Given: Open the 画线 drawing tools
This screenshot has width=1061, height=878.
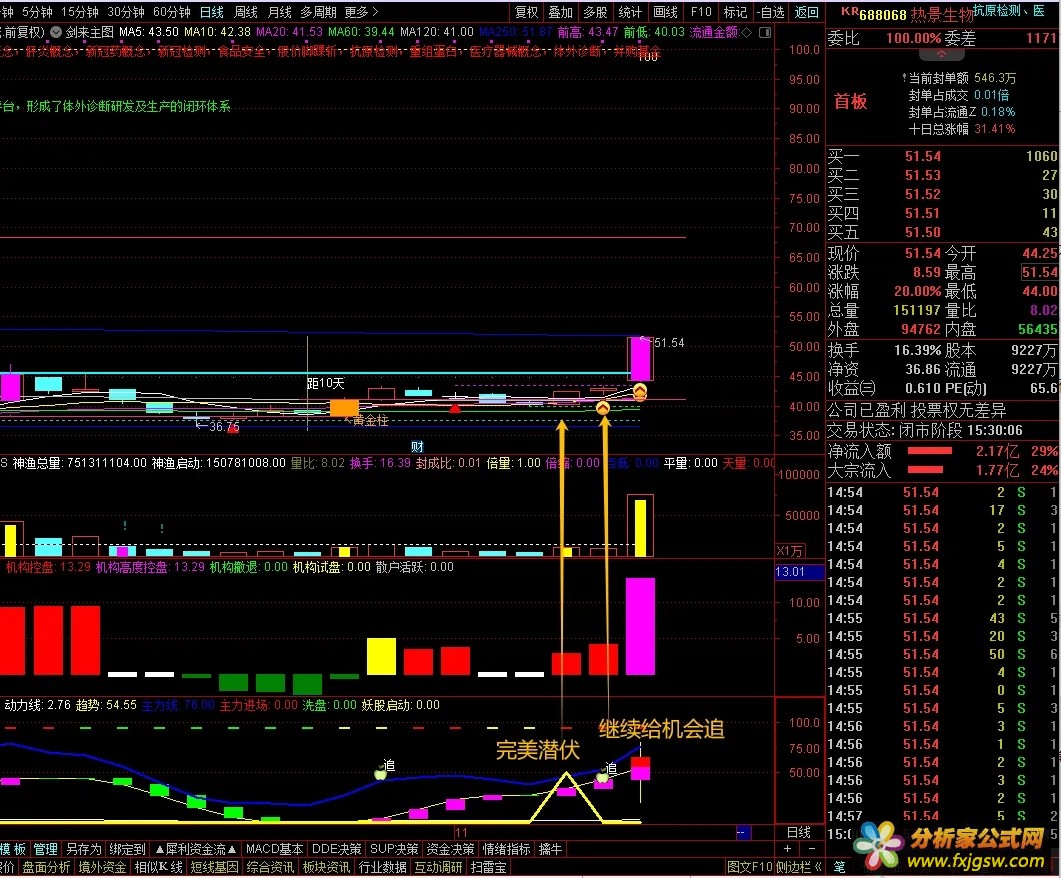Looking at the screenshot, I should click(665, 12).
